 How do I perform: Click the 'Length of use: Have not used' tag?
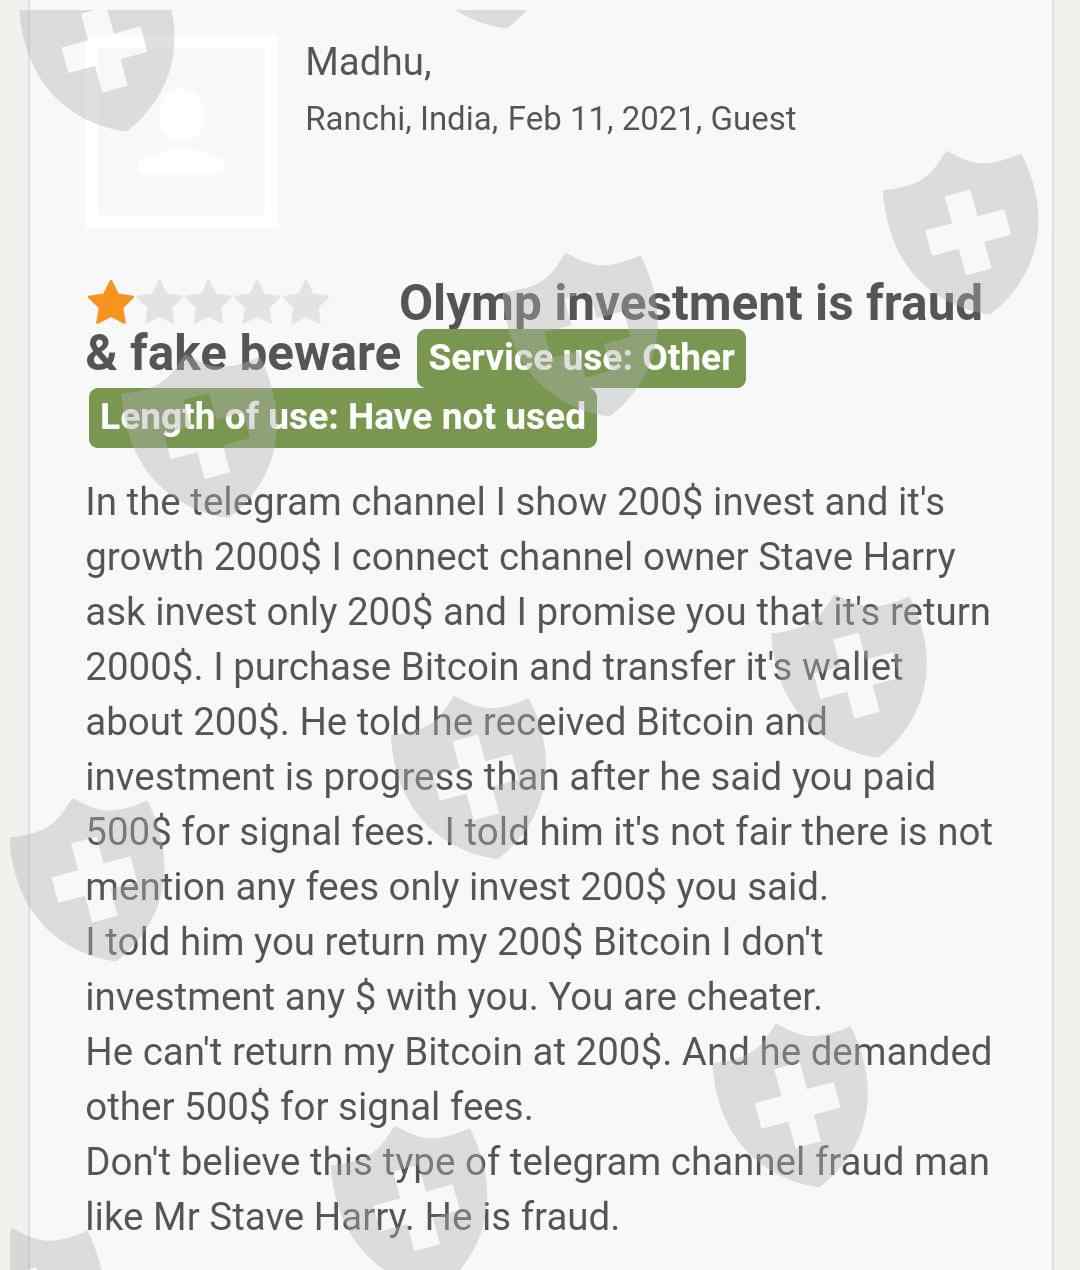tap(342, 416)
